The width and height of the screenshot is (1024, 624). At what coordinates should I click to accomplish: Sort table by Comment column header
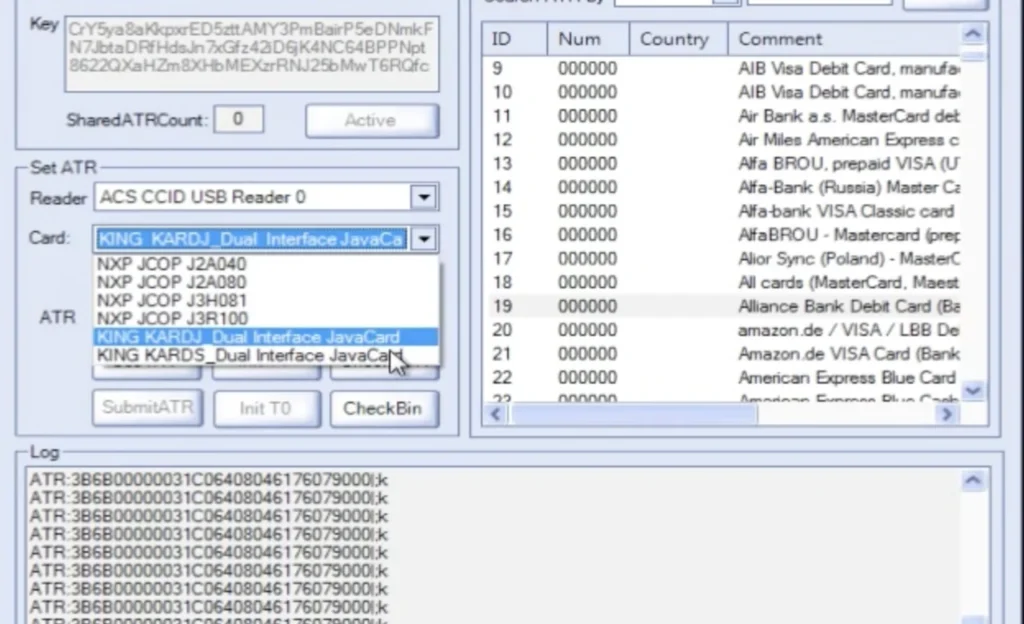point(844,39)
